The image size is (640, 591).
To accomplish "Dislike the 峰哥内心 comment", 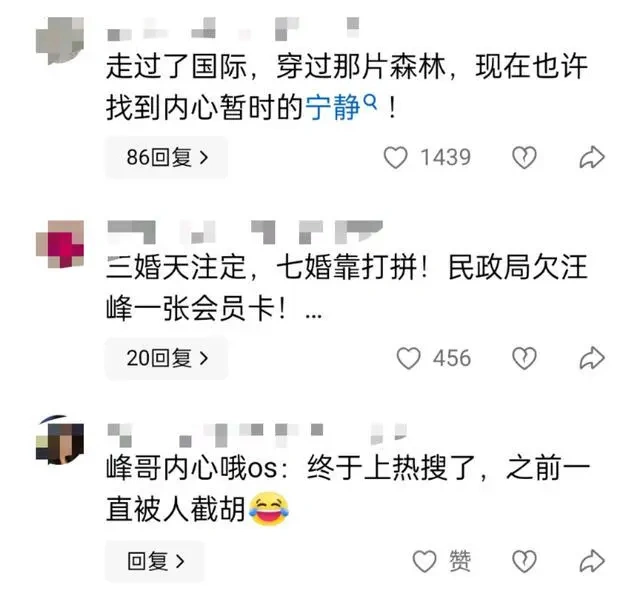I will [x=524, y=561].
